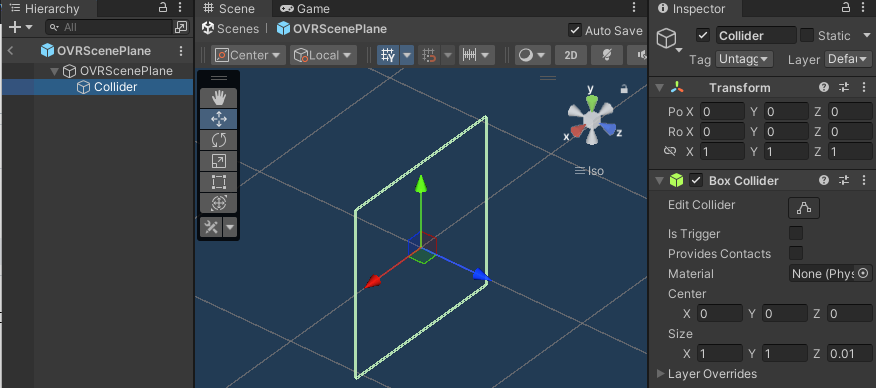Click the blue Z axis gizmo cone
876x388 pixels.
coord(608,130)
